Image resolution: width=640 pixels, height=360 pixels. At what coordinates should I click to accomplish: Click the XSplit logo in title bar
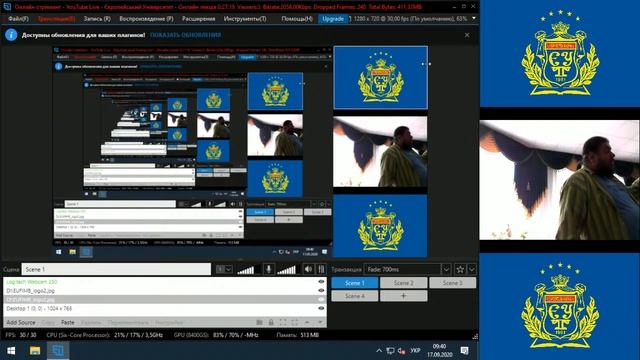point(7,7)
